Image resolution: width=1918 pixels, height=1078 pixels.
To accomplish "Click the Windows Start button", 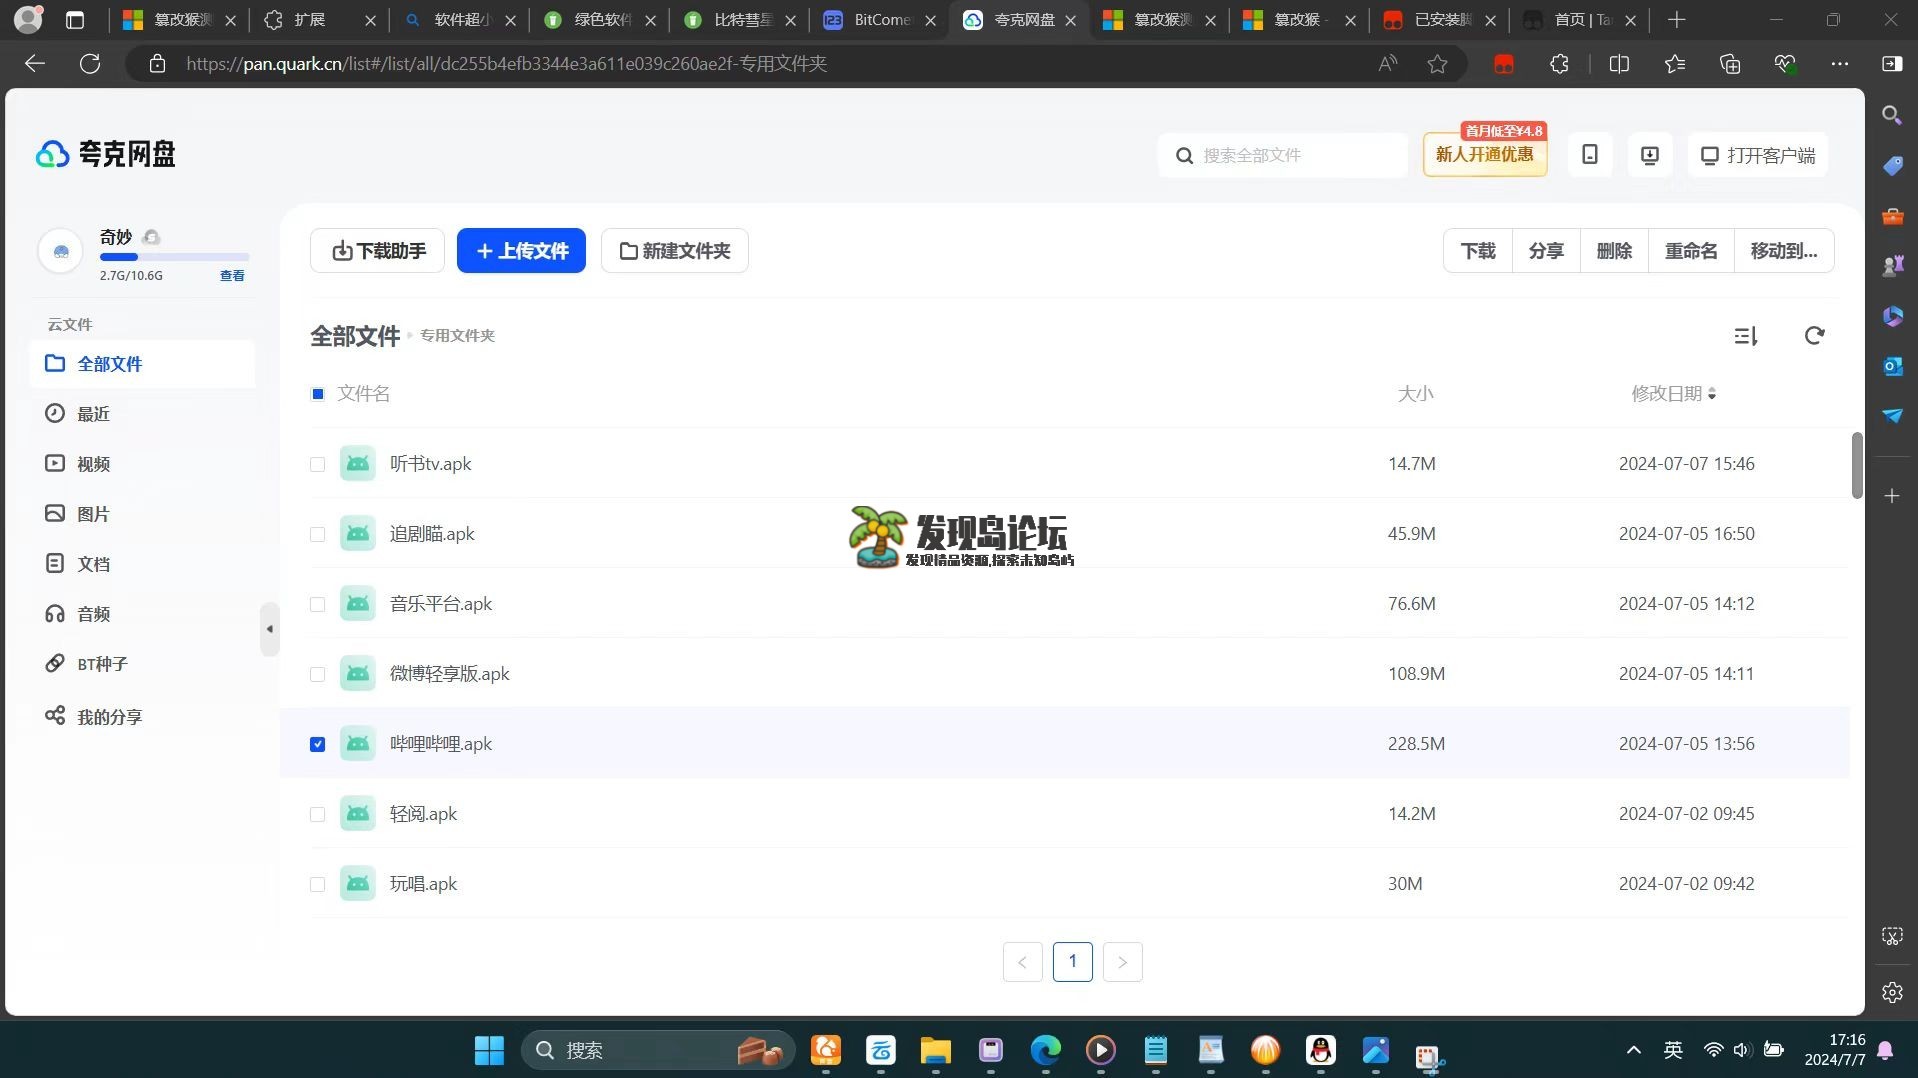I will pos(489,1050).
